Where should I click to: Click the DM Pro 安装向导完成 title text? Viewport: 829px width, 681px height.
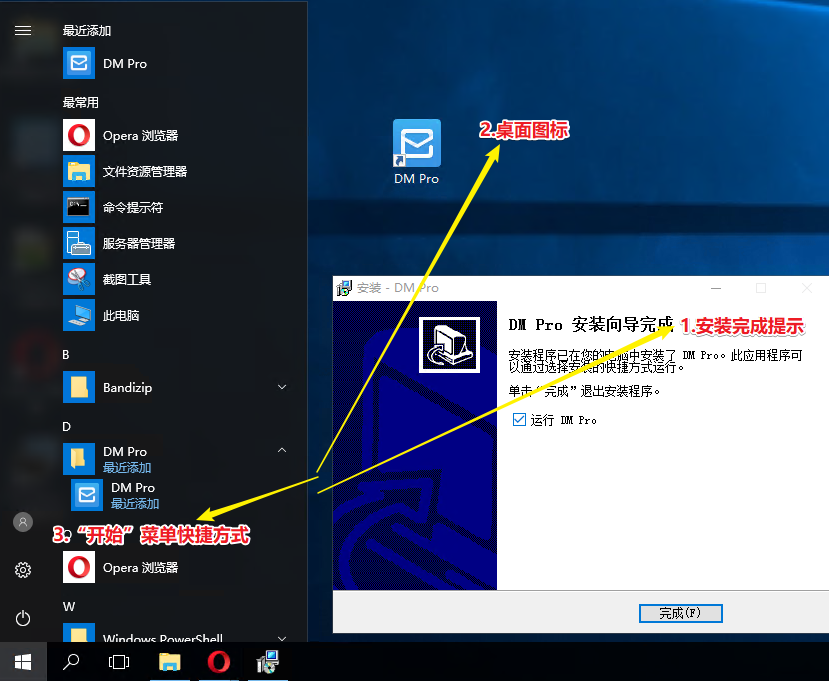click(x=591, y=325)
